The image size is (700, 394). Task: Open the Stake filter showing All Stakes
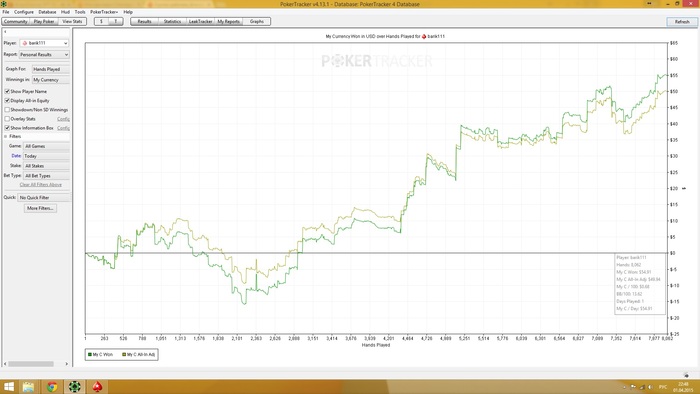pyautogui.click(x=46, y=166)
